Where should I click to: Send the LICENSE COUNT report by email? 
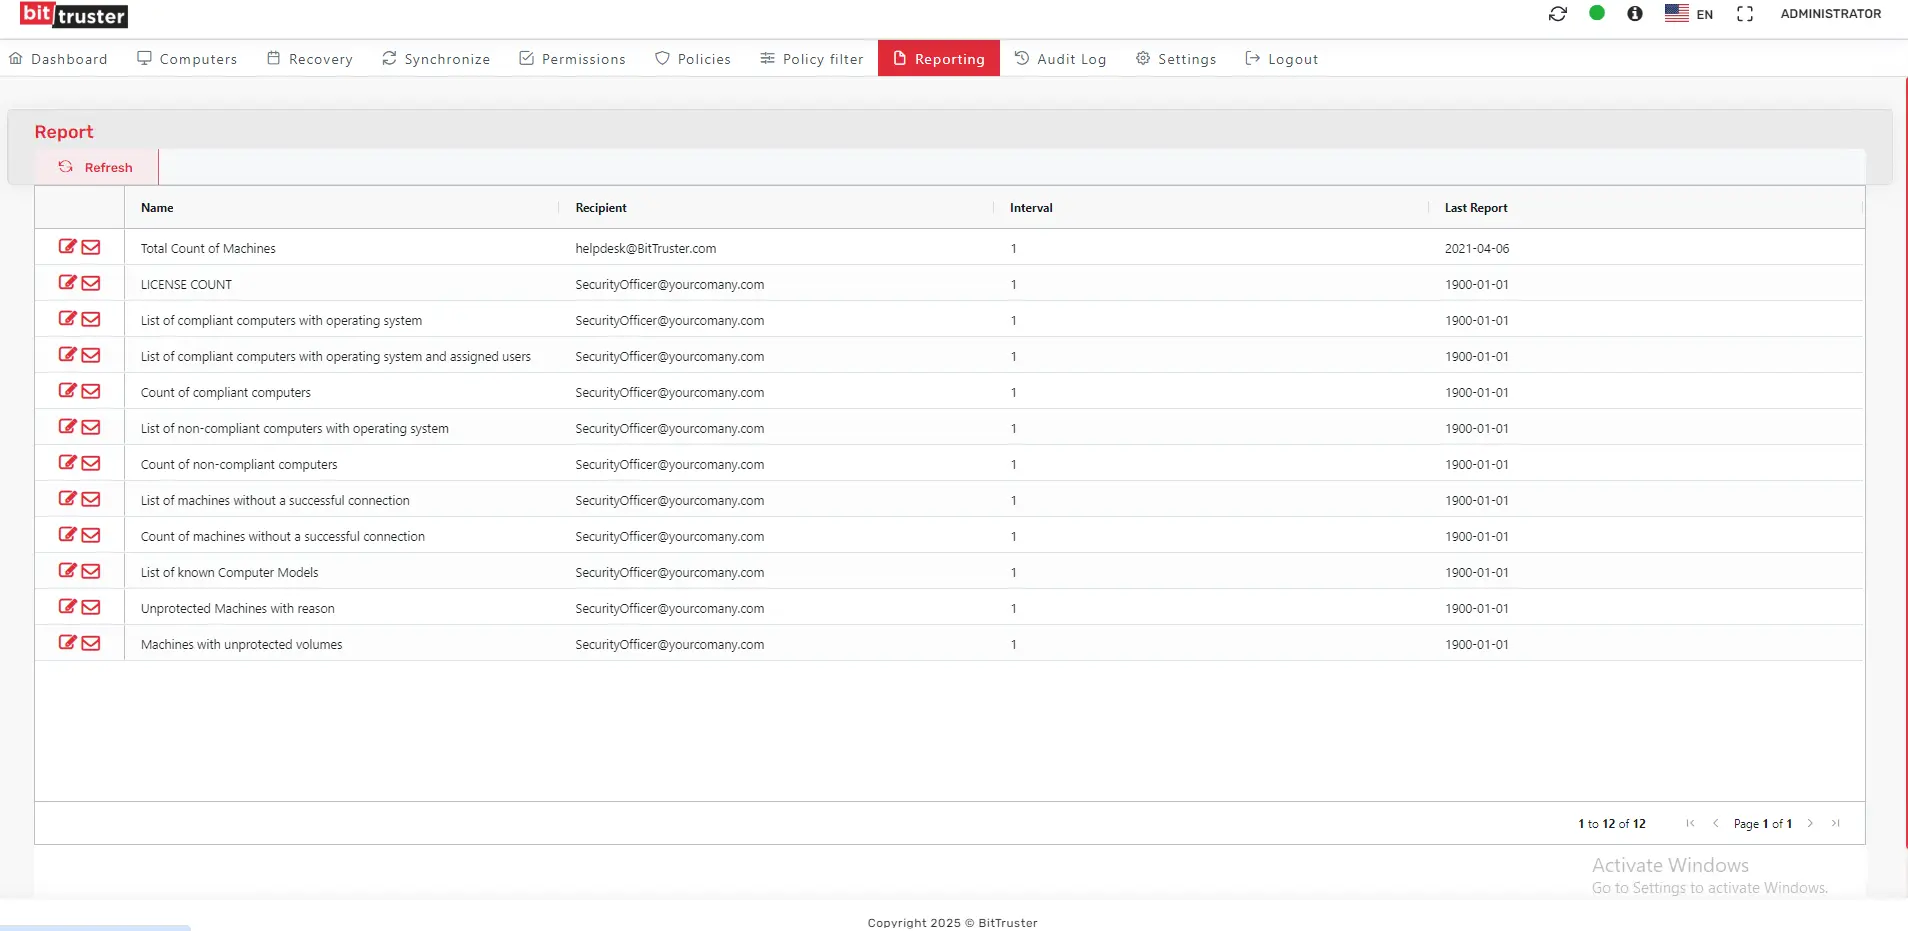pos(91,283)
